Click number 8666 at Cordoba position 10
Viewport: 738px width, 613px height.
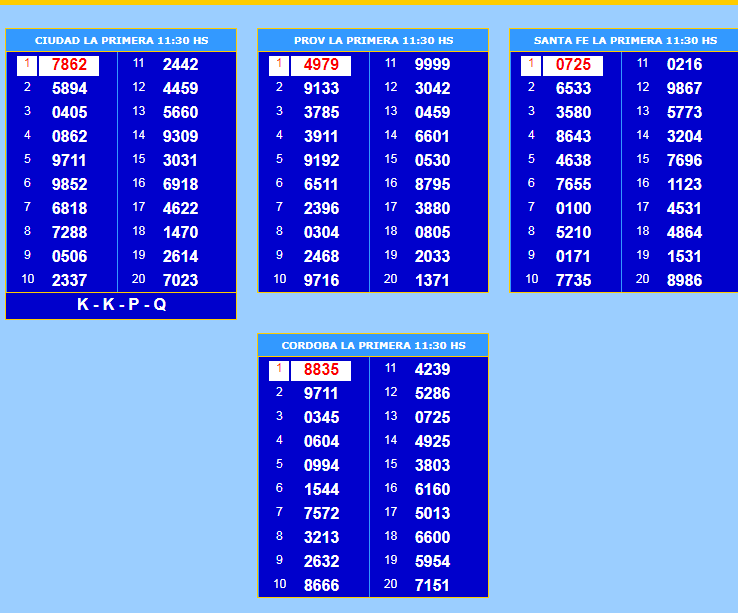(321, 586)
